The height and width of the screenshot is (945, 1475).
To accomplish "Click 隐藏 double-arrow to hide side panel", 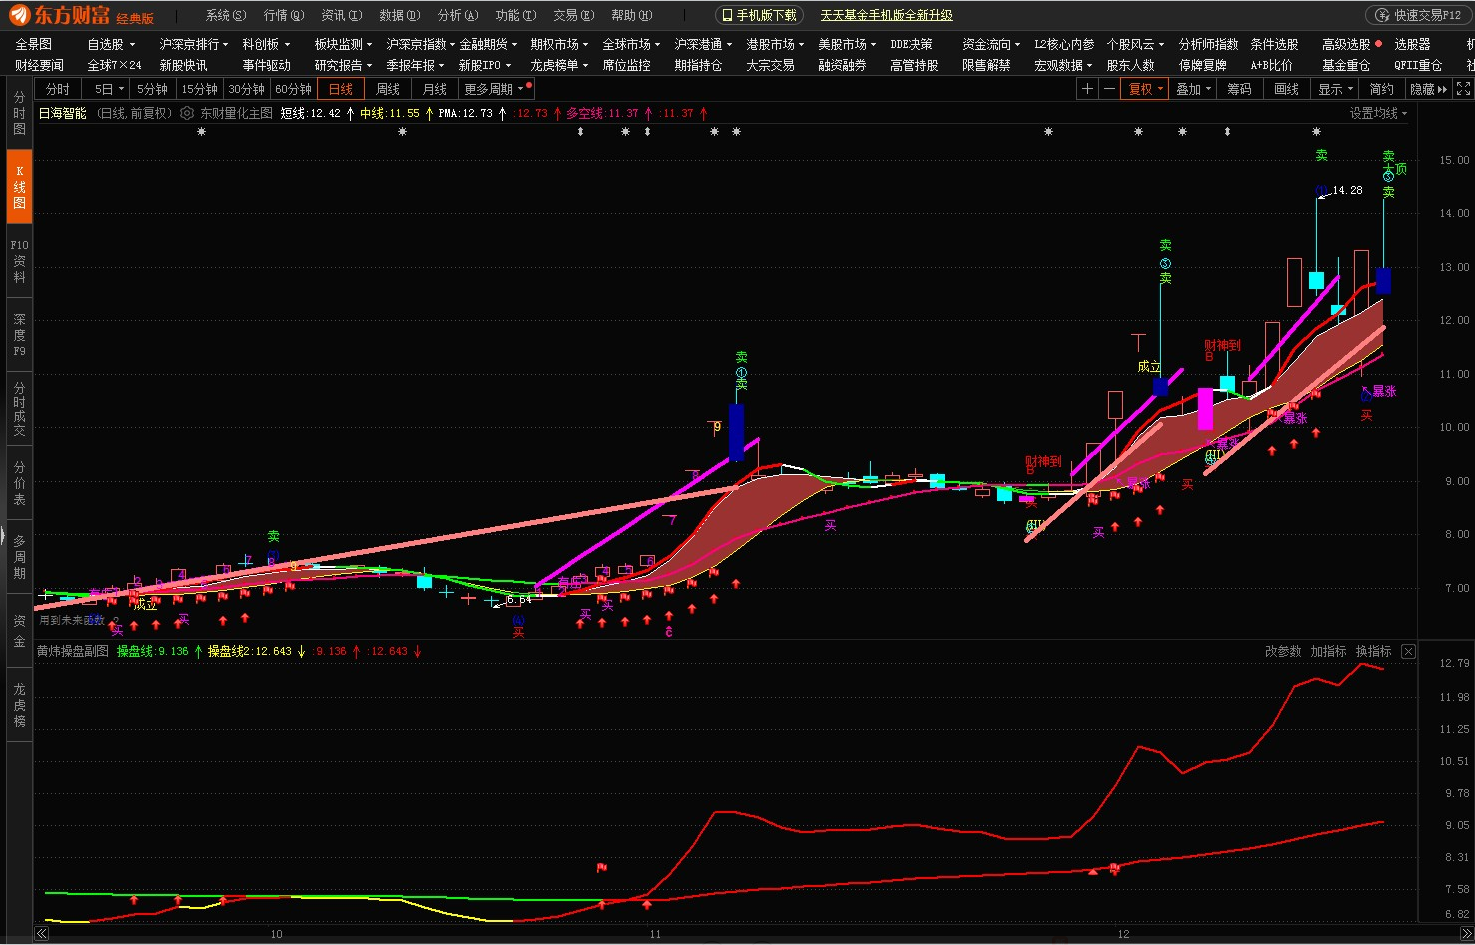I will tap(1429, 89).
